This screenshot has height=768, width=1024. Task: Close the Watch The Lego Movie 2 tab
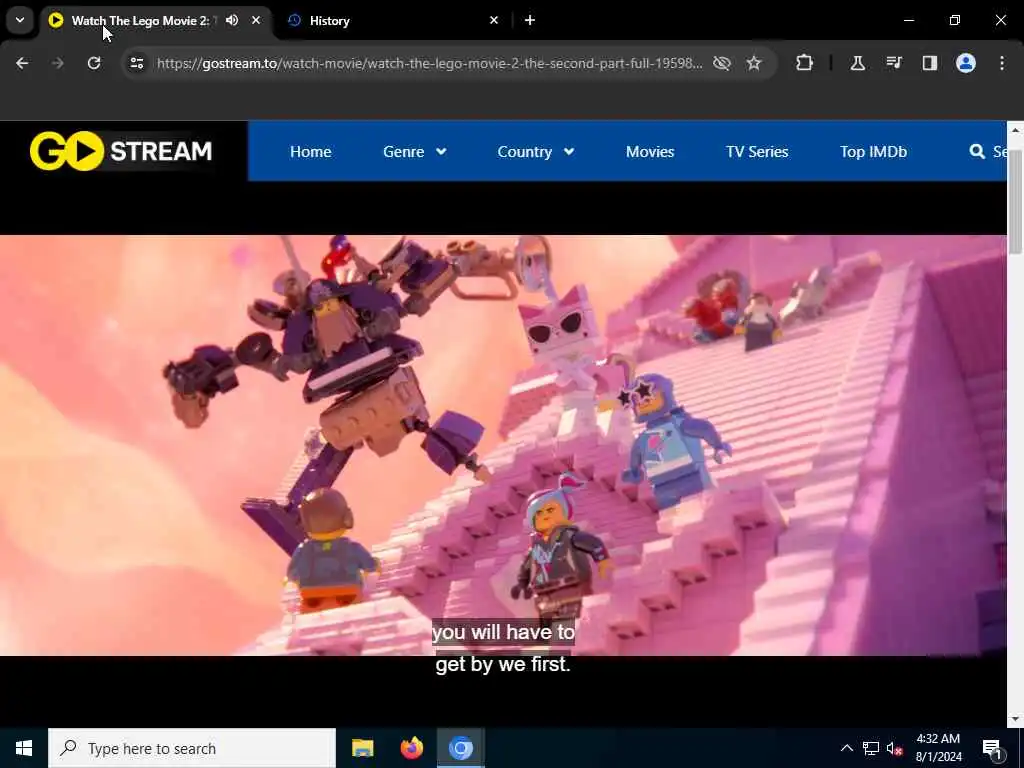click(256, 20)
